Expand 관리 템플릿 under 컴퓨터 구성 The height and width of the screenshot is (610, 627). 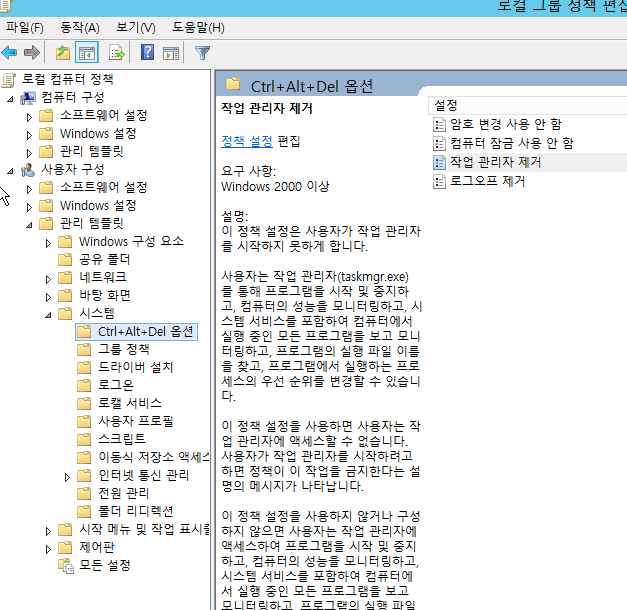(x=29, y=153)
